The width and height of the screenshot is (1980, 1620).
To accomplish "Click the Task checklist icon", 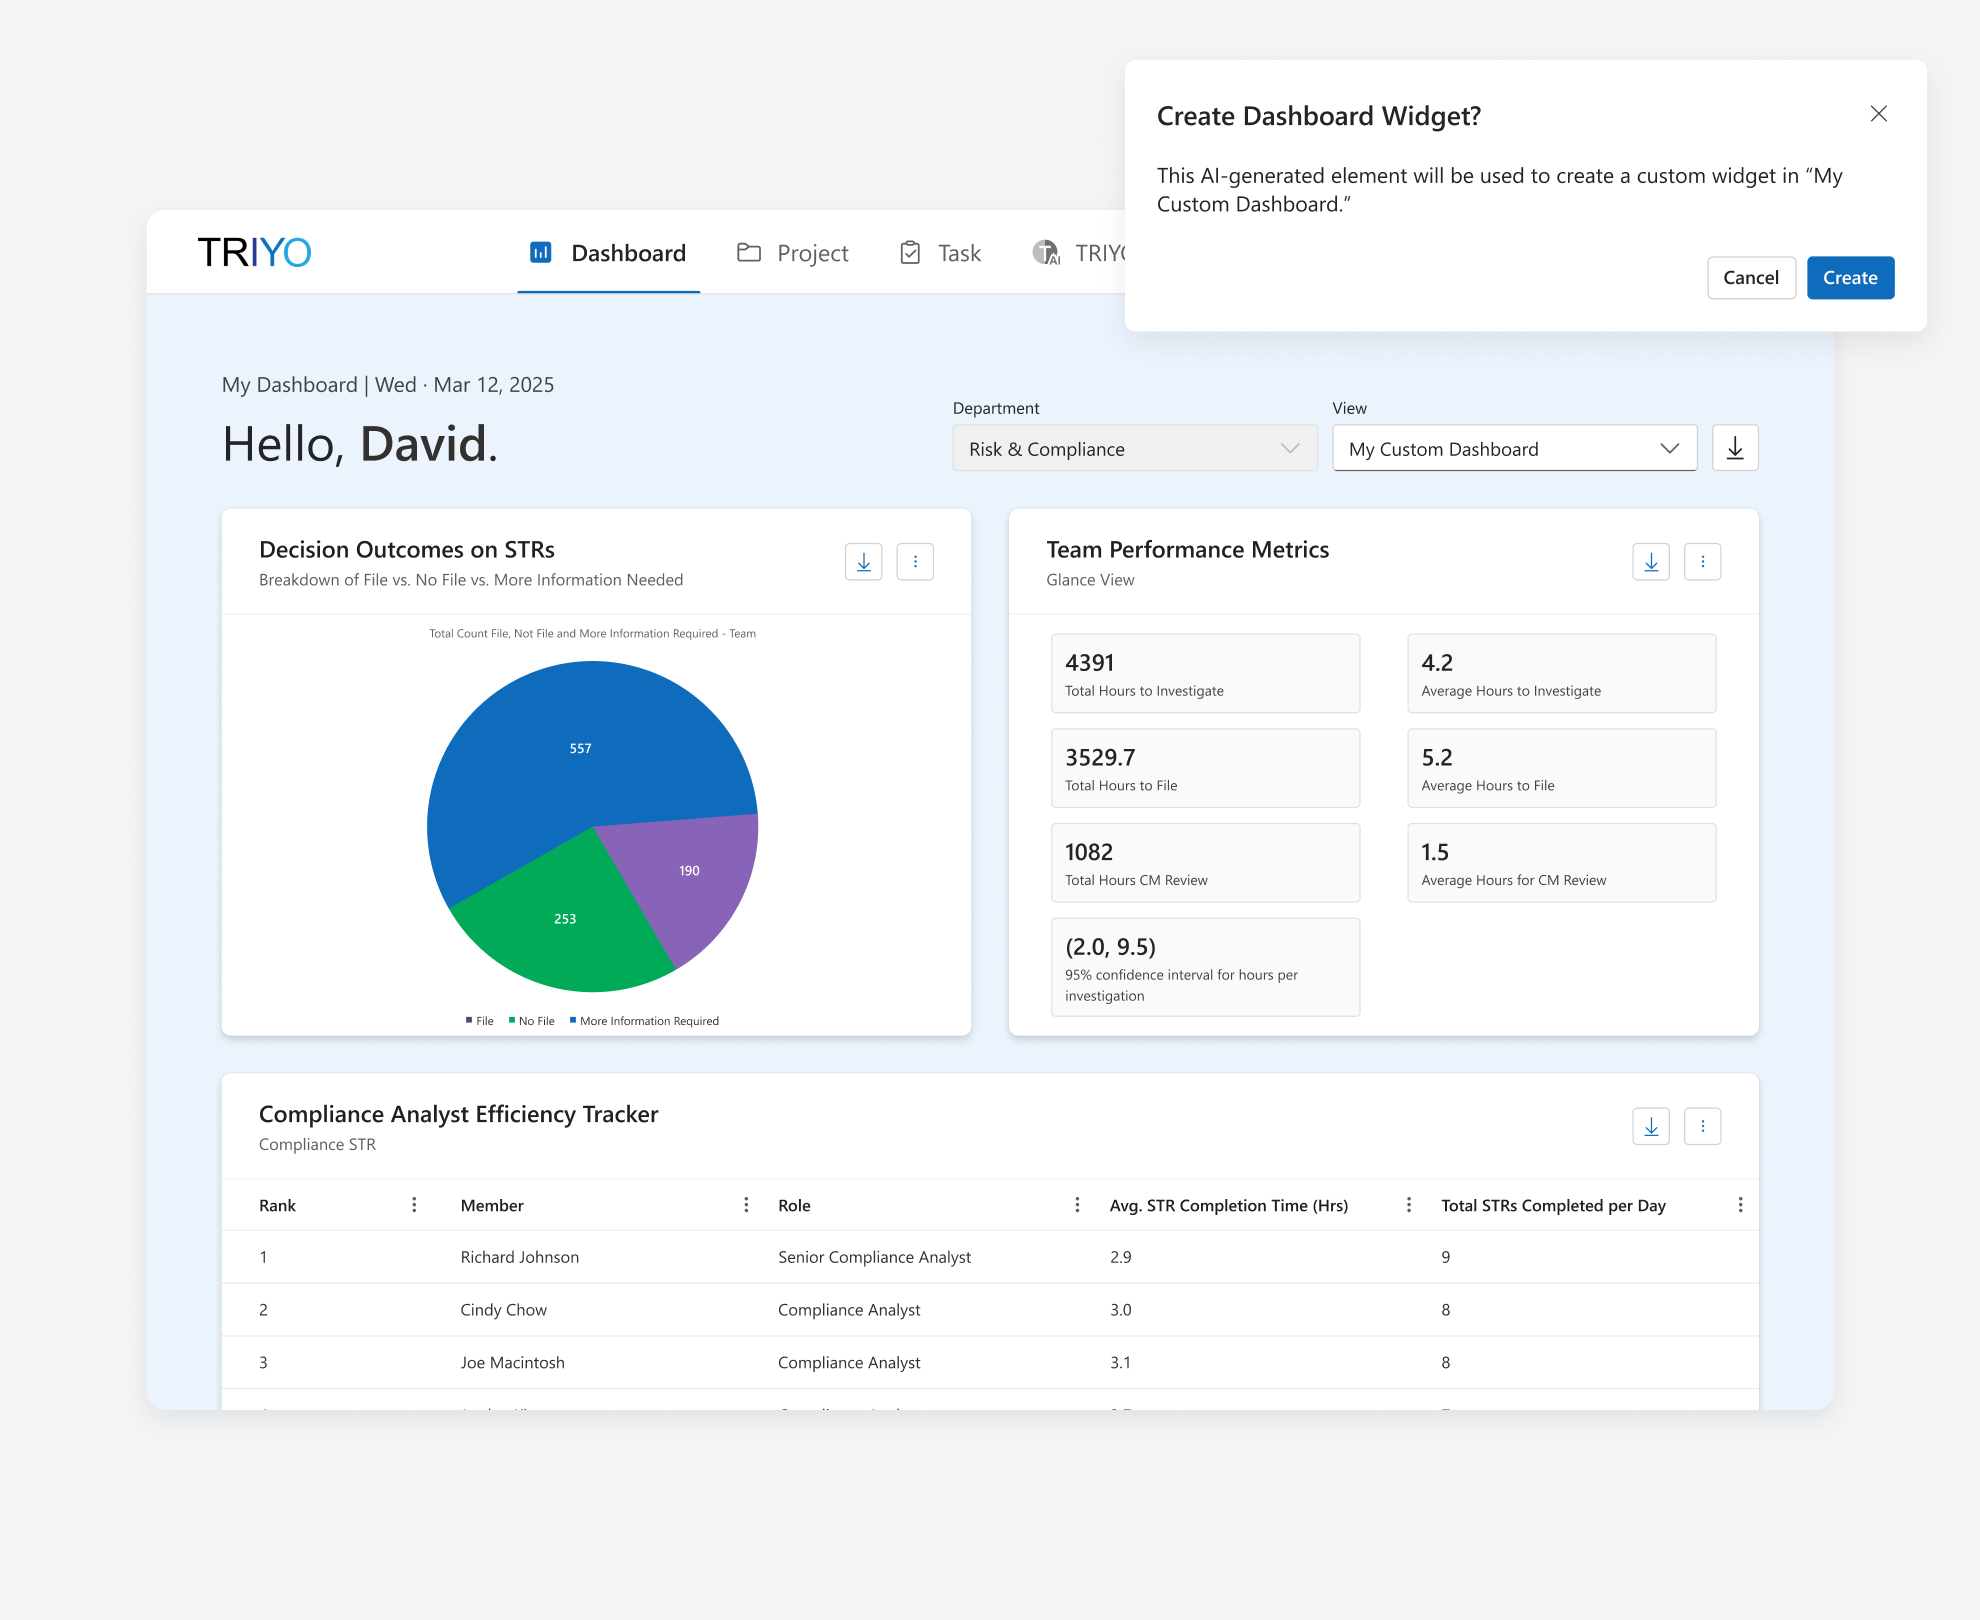I will point(909,253).
